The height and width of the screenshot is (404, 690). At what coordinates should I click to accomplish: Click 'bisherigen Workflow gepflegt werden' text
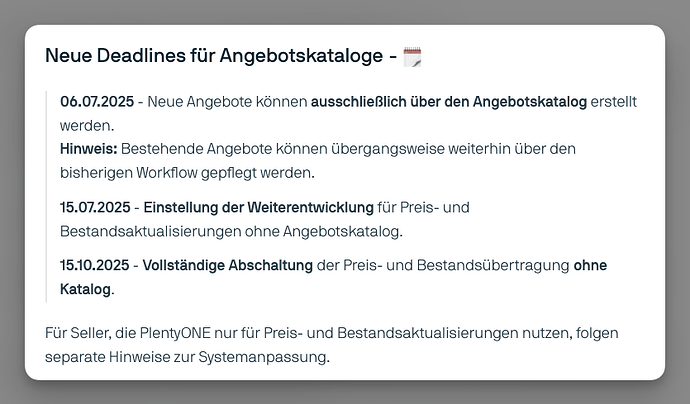coord(187,173)
